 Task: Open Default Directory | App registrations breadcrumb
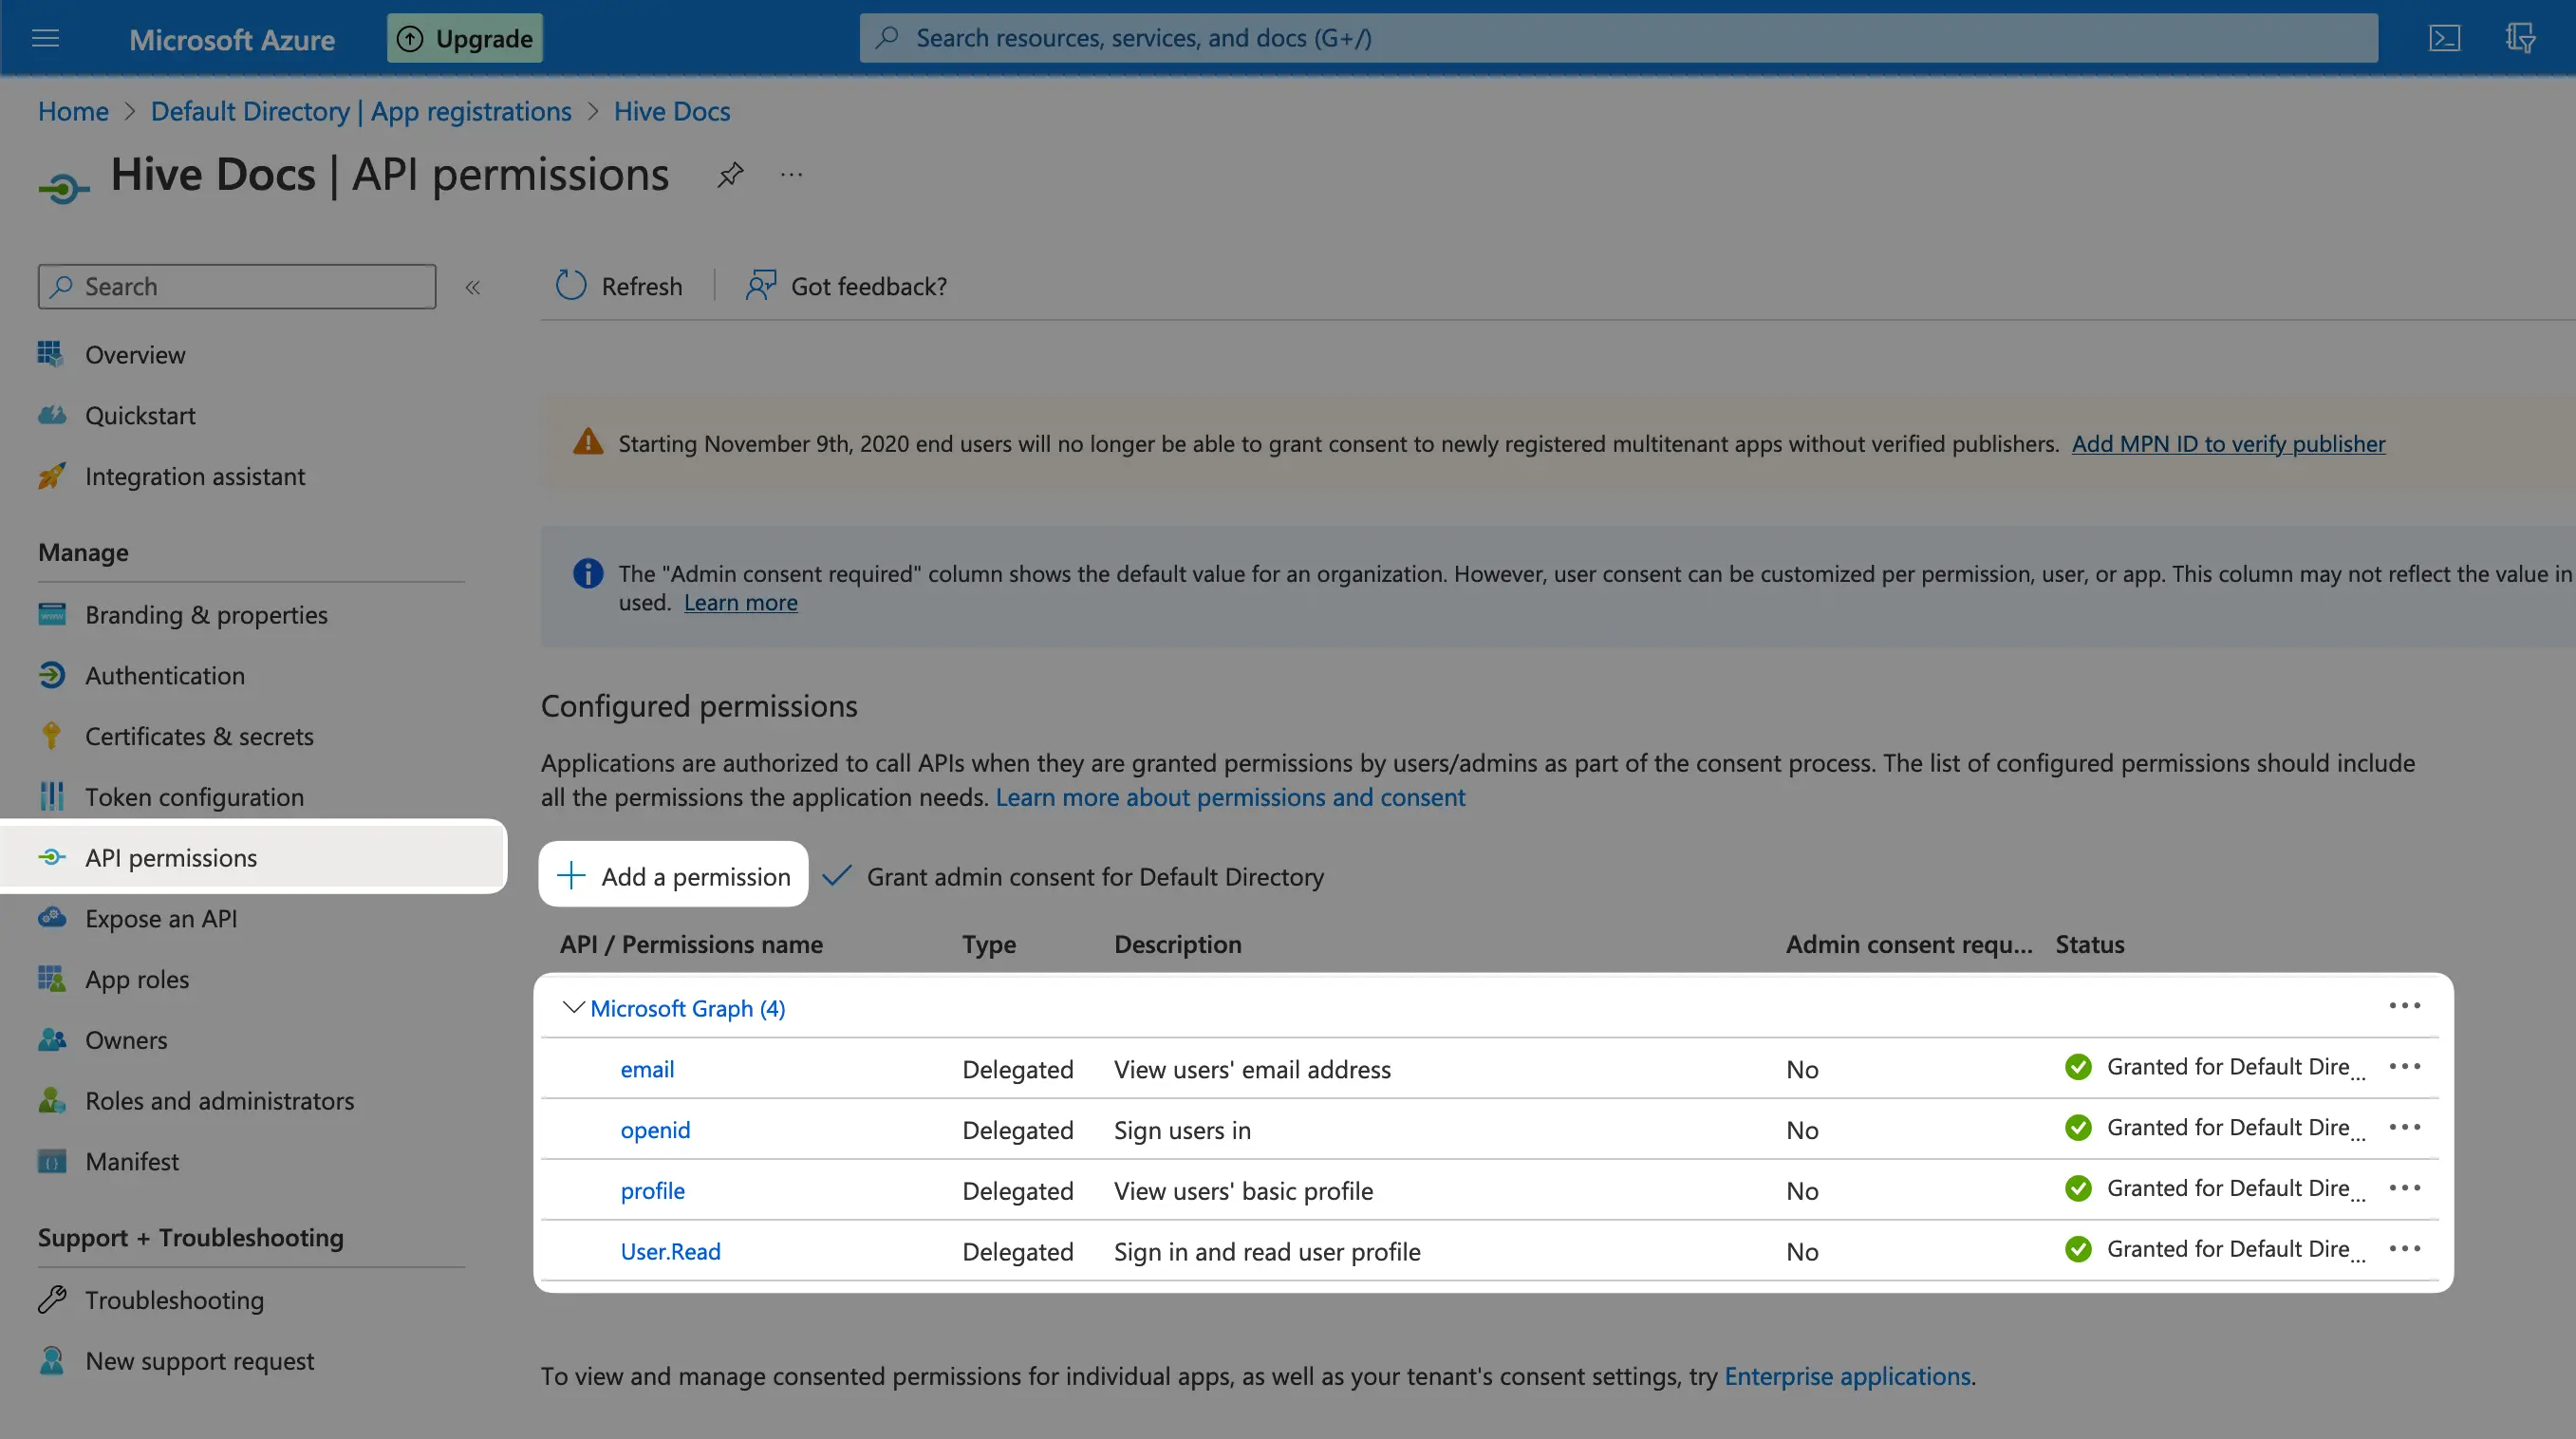coord(361,111)
